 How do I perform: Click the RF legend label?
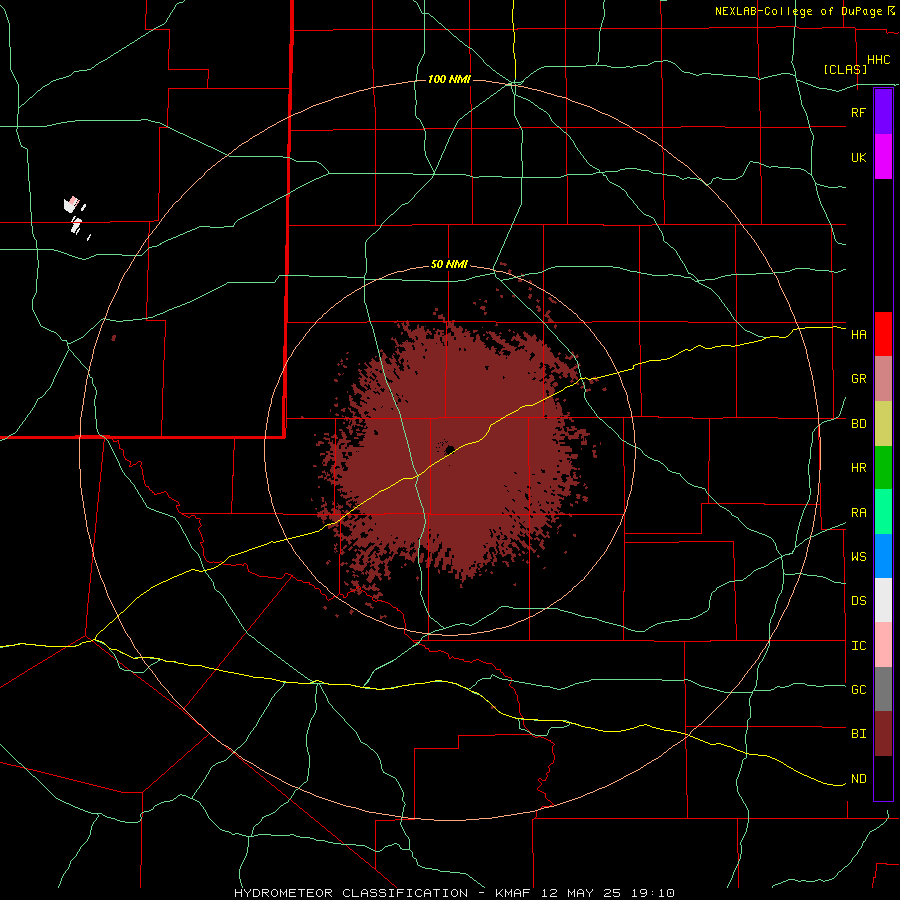tap(858, 112)
